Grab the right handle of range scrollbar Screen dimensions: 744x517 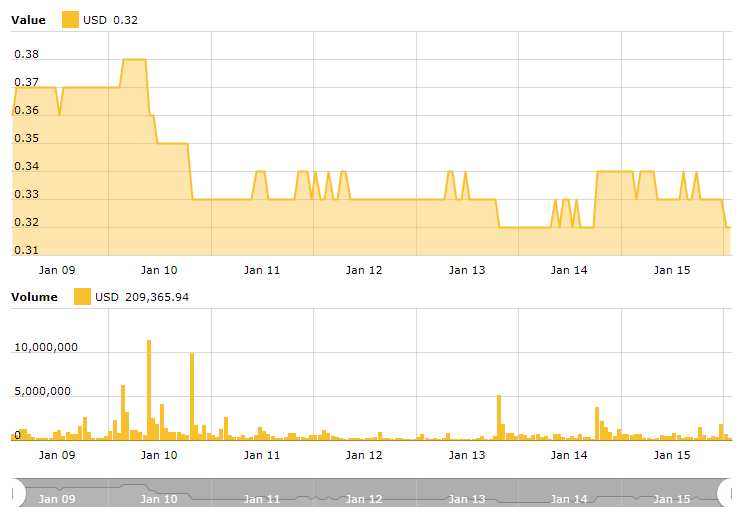pos(725,493)
